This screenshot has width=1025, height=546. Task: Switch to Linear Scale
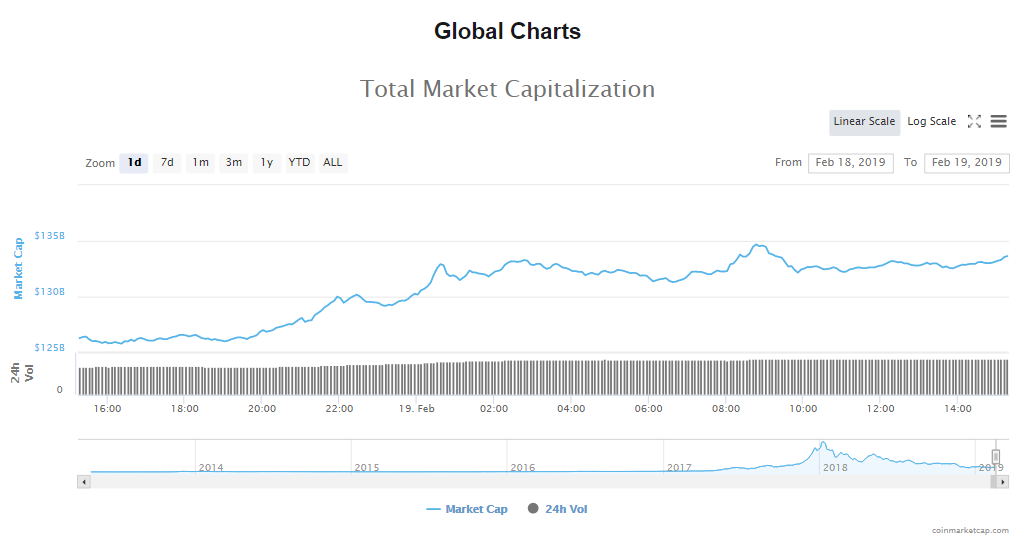click(864, 122)
